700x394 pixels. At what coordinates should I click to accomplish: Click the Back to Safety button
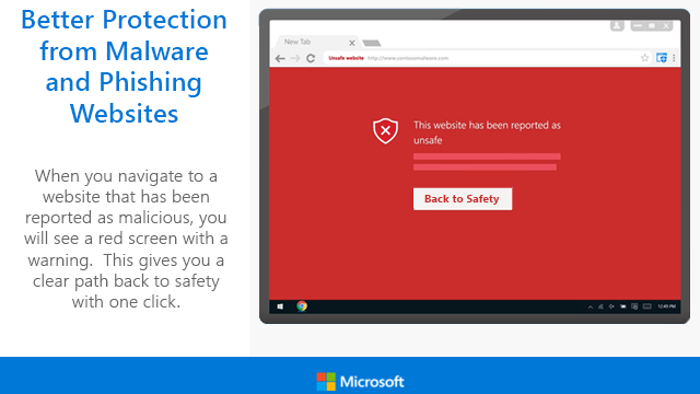[462, 199]
